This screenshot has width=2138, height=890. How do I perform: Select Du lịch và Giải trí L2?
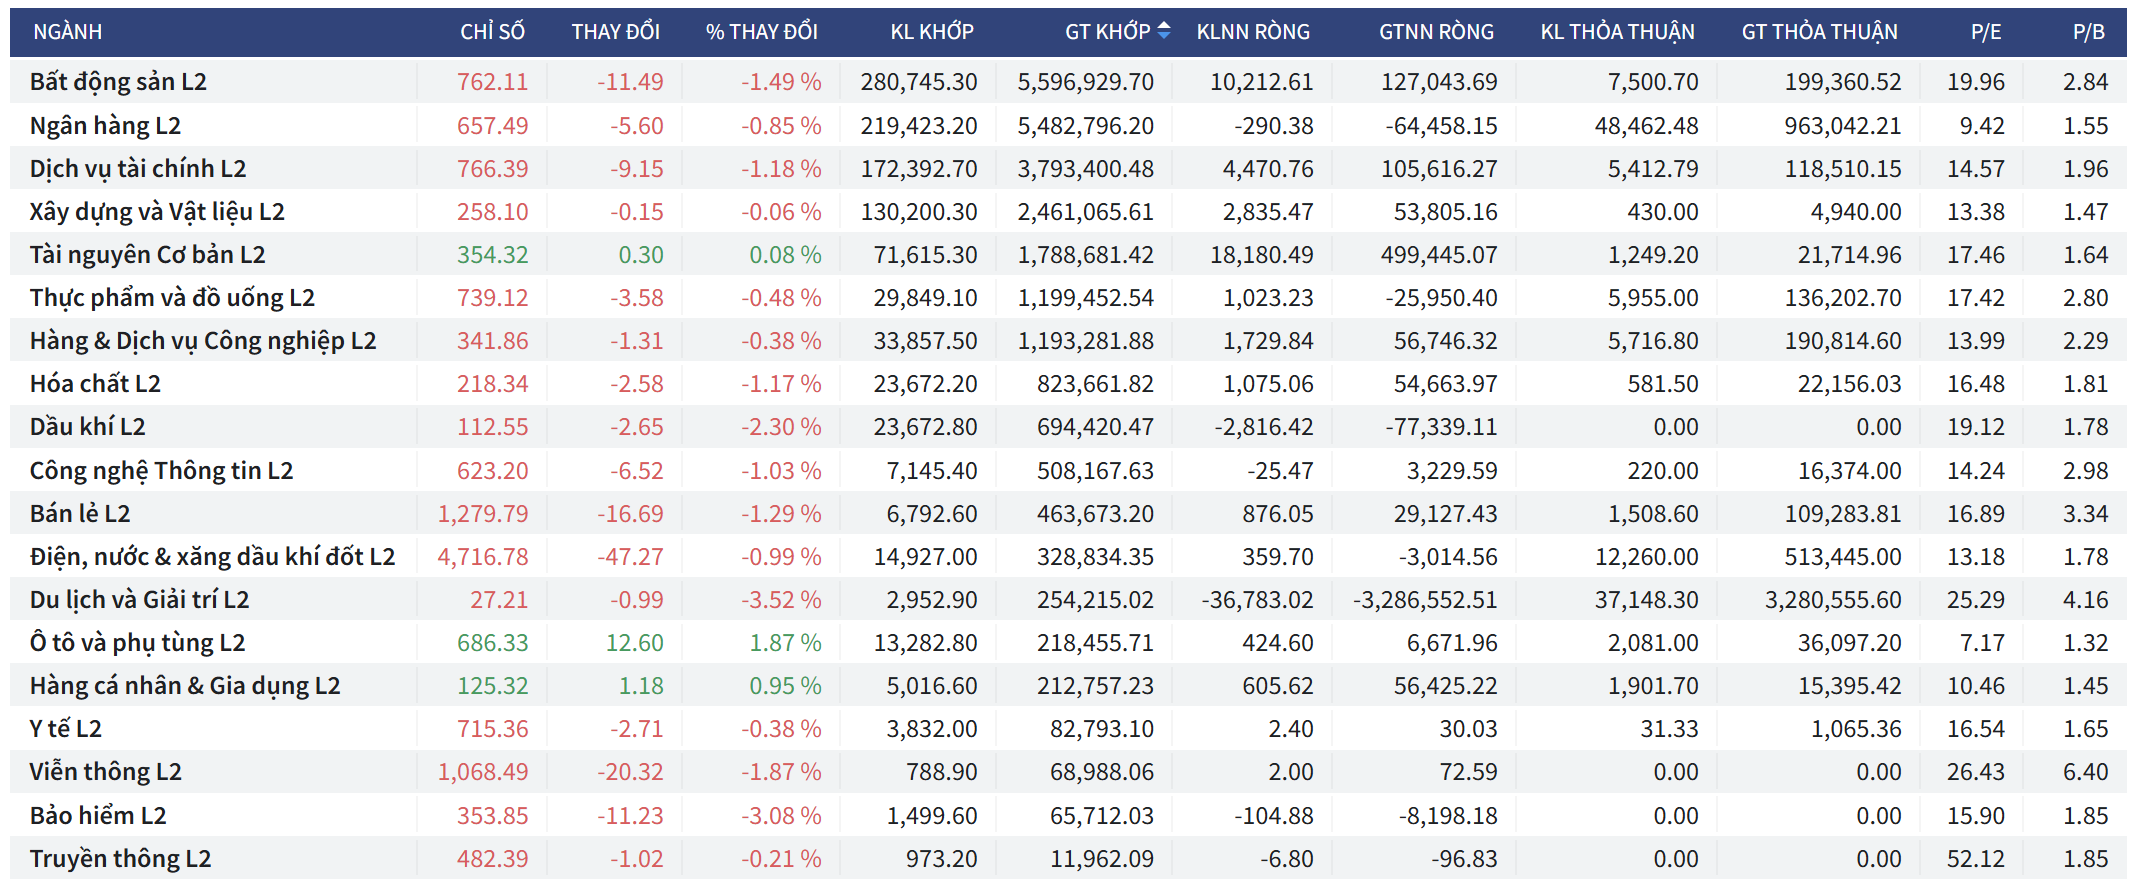pyautogui.click(x=139, y=600)
